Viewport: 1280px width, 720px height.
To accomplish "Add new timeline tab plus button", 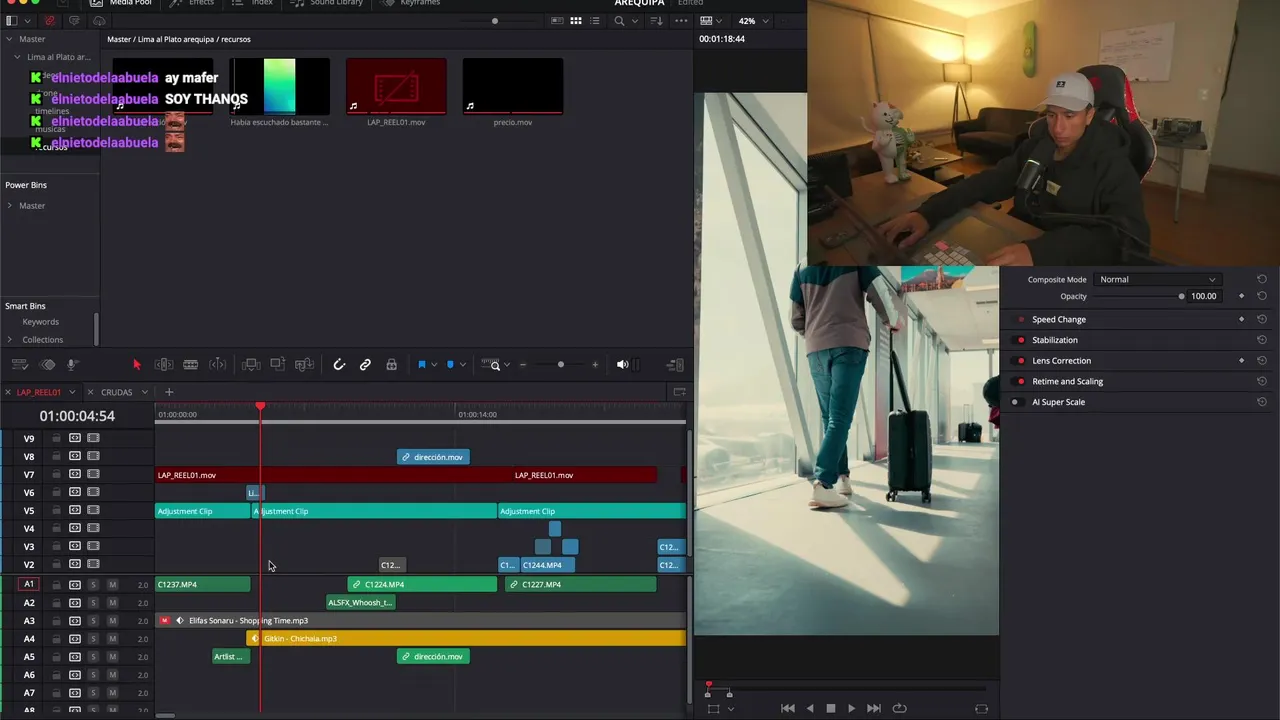I will pos(169,392).
